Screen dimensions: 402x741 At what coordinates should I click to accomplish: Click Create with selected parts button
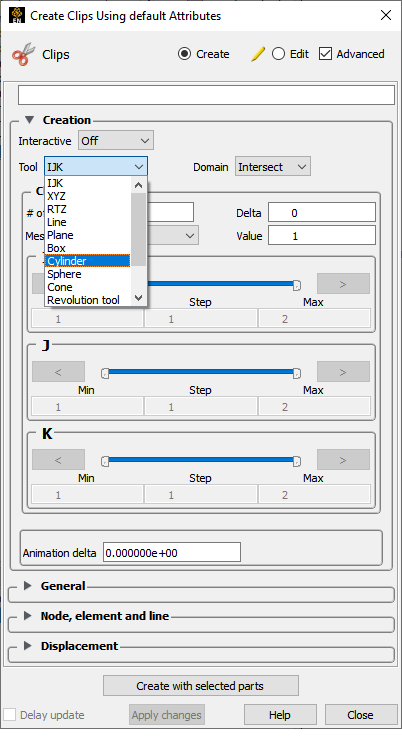[201, 686]
